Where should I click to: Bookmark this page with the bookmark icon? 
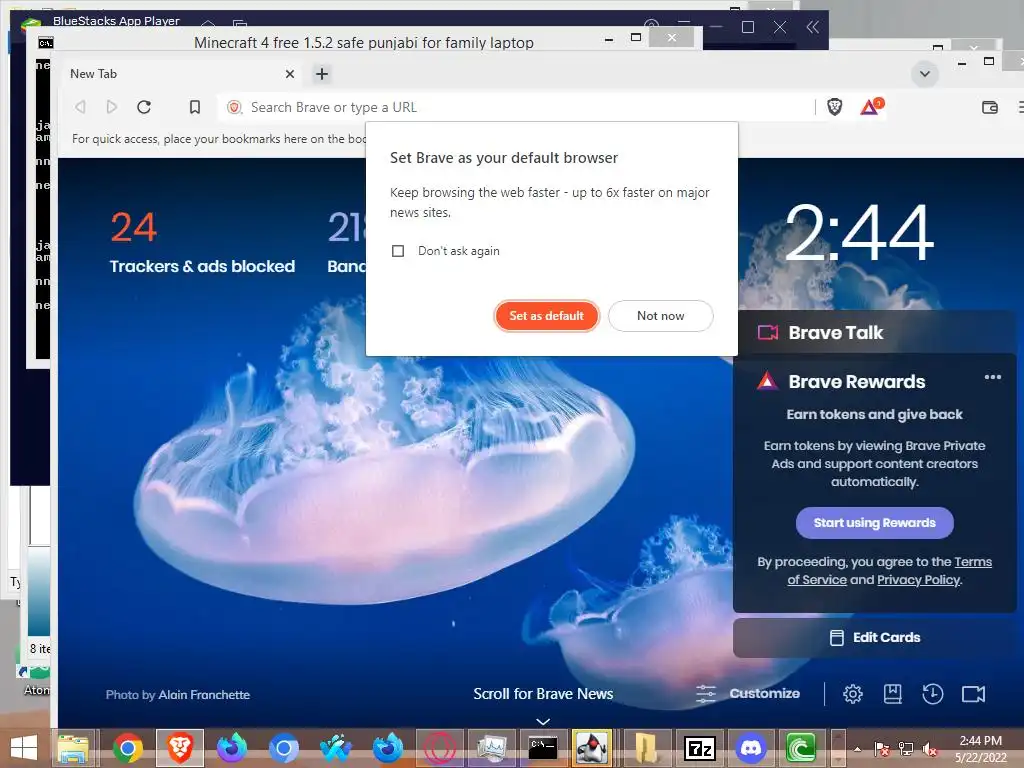pos(195,106)
